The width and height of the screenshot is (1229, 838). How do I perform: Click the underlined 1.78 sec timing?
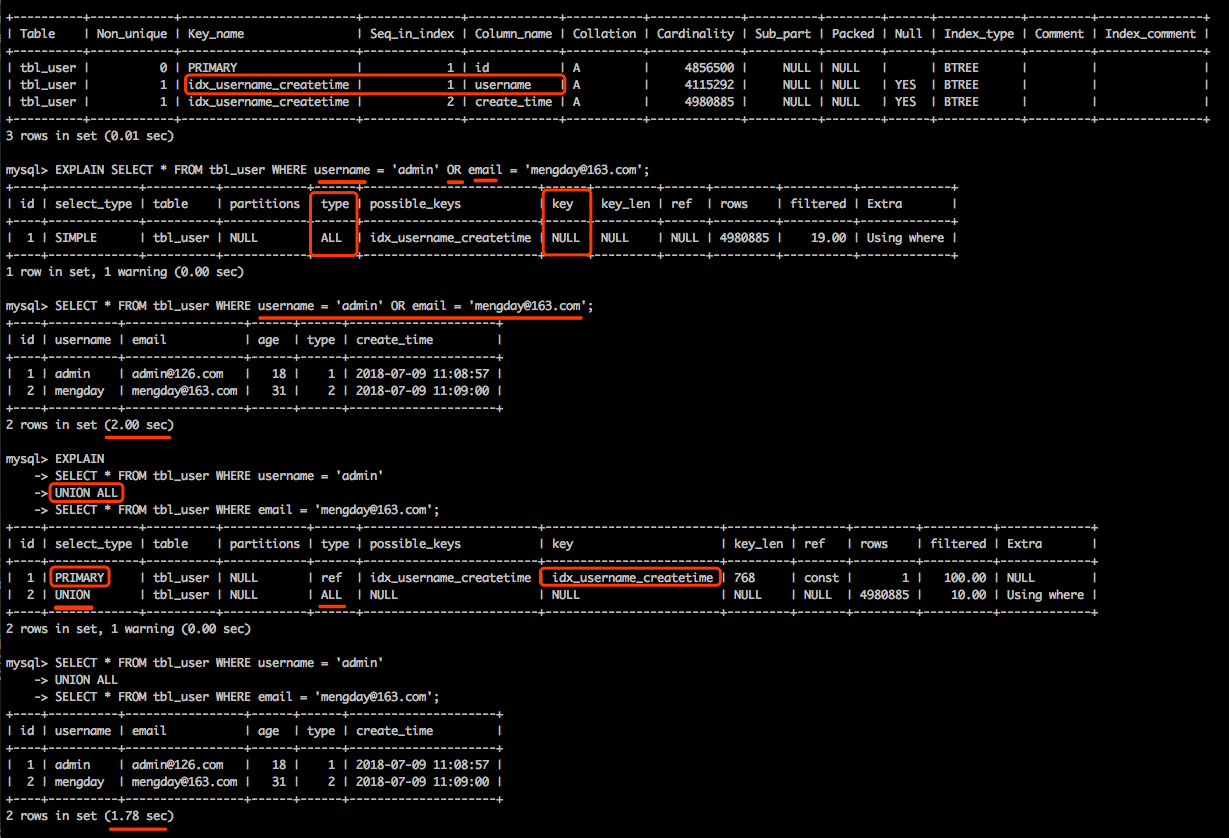click(138, 816)
